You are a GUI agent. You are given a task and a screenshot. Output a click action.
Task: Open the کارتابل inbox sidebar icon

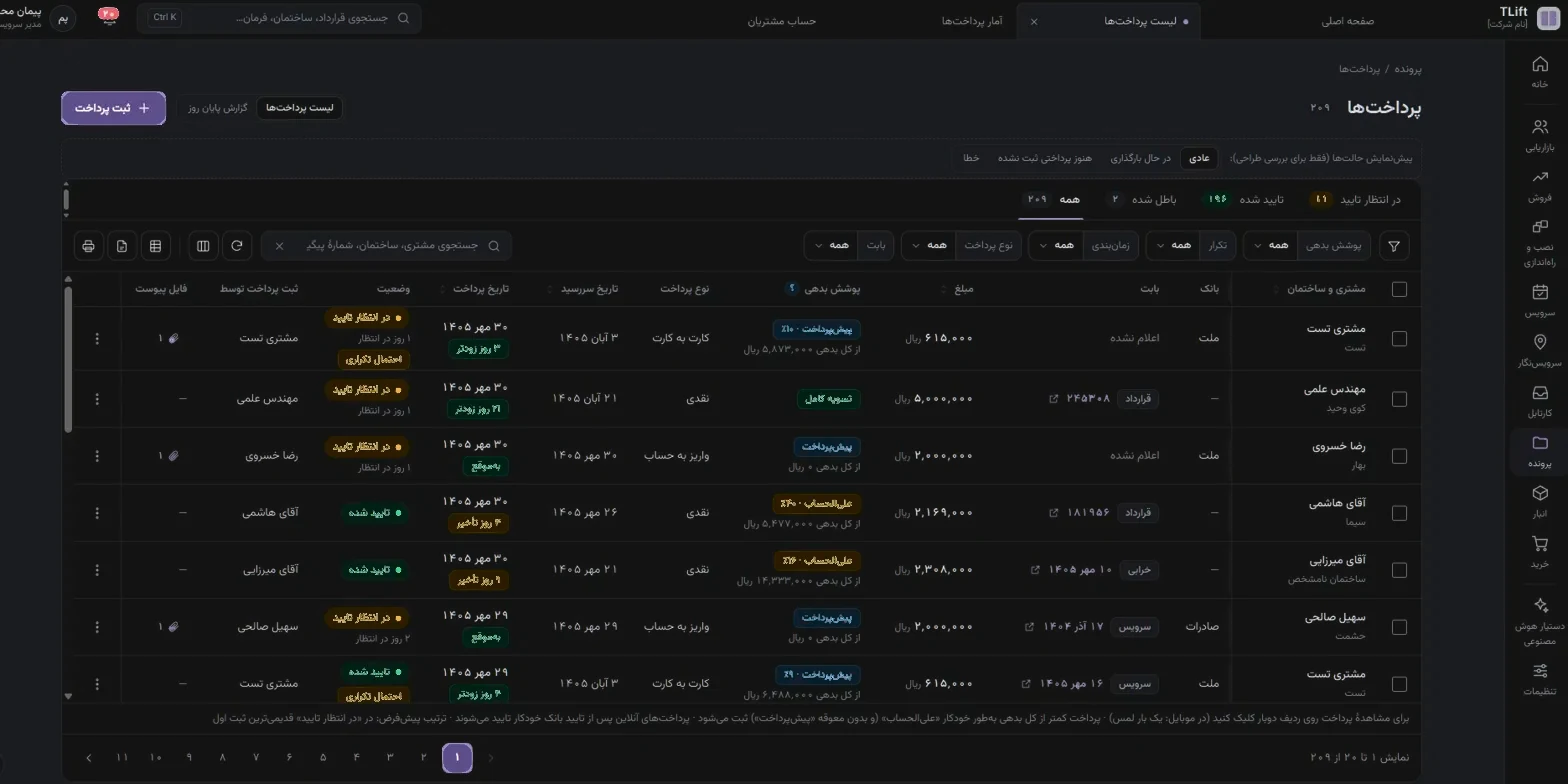1539,402
